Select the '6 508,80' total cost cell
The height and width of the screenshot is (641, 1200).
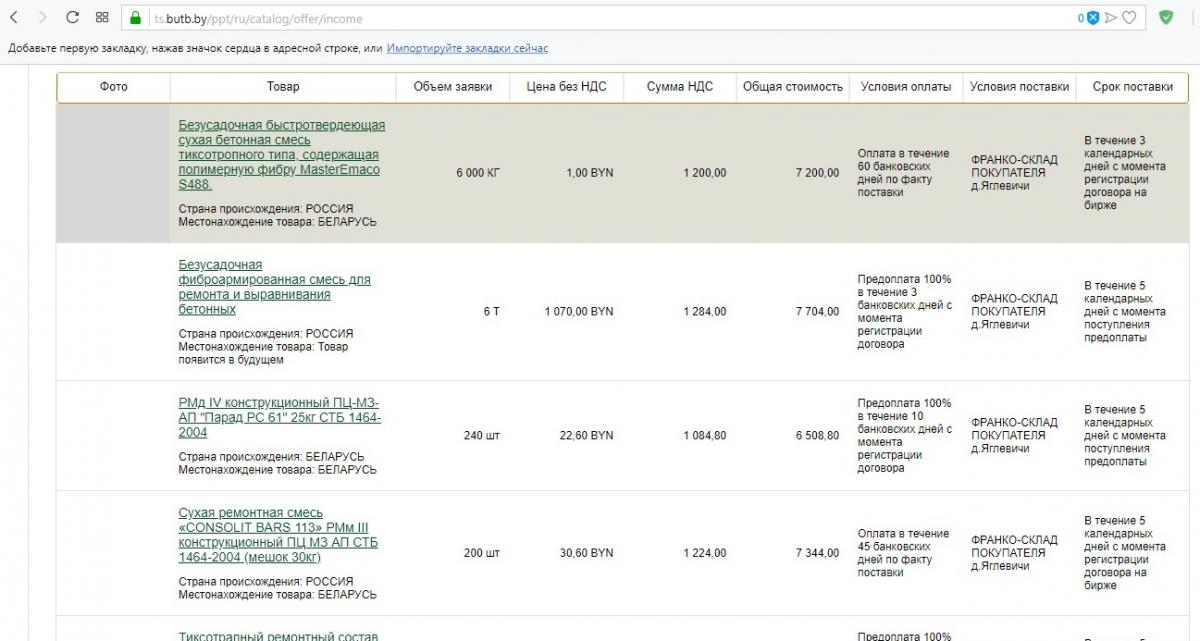tap(817, 436)
